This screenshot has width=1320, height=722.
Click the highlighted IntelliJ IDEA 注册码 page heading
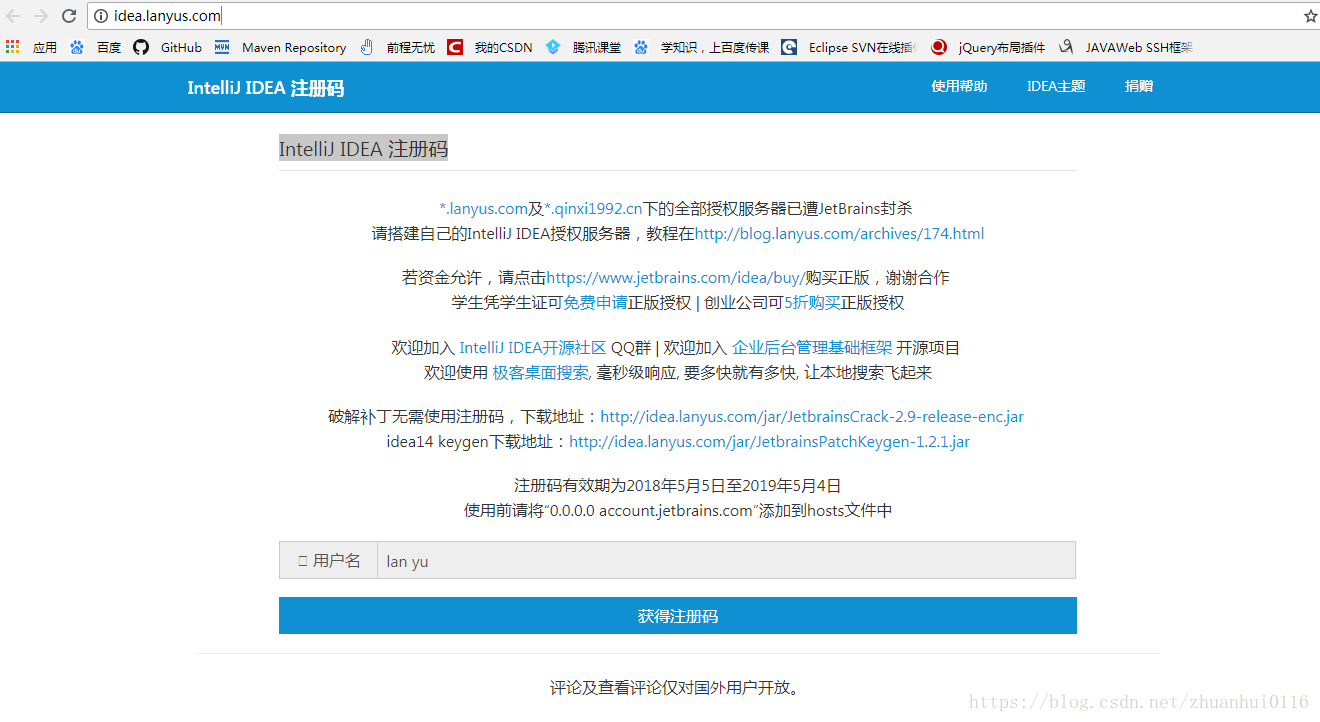pyautogui.click(x=363, y=149)
